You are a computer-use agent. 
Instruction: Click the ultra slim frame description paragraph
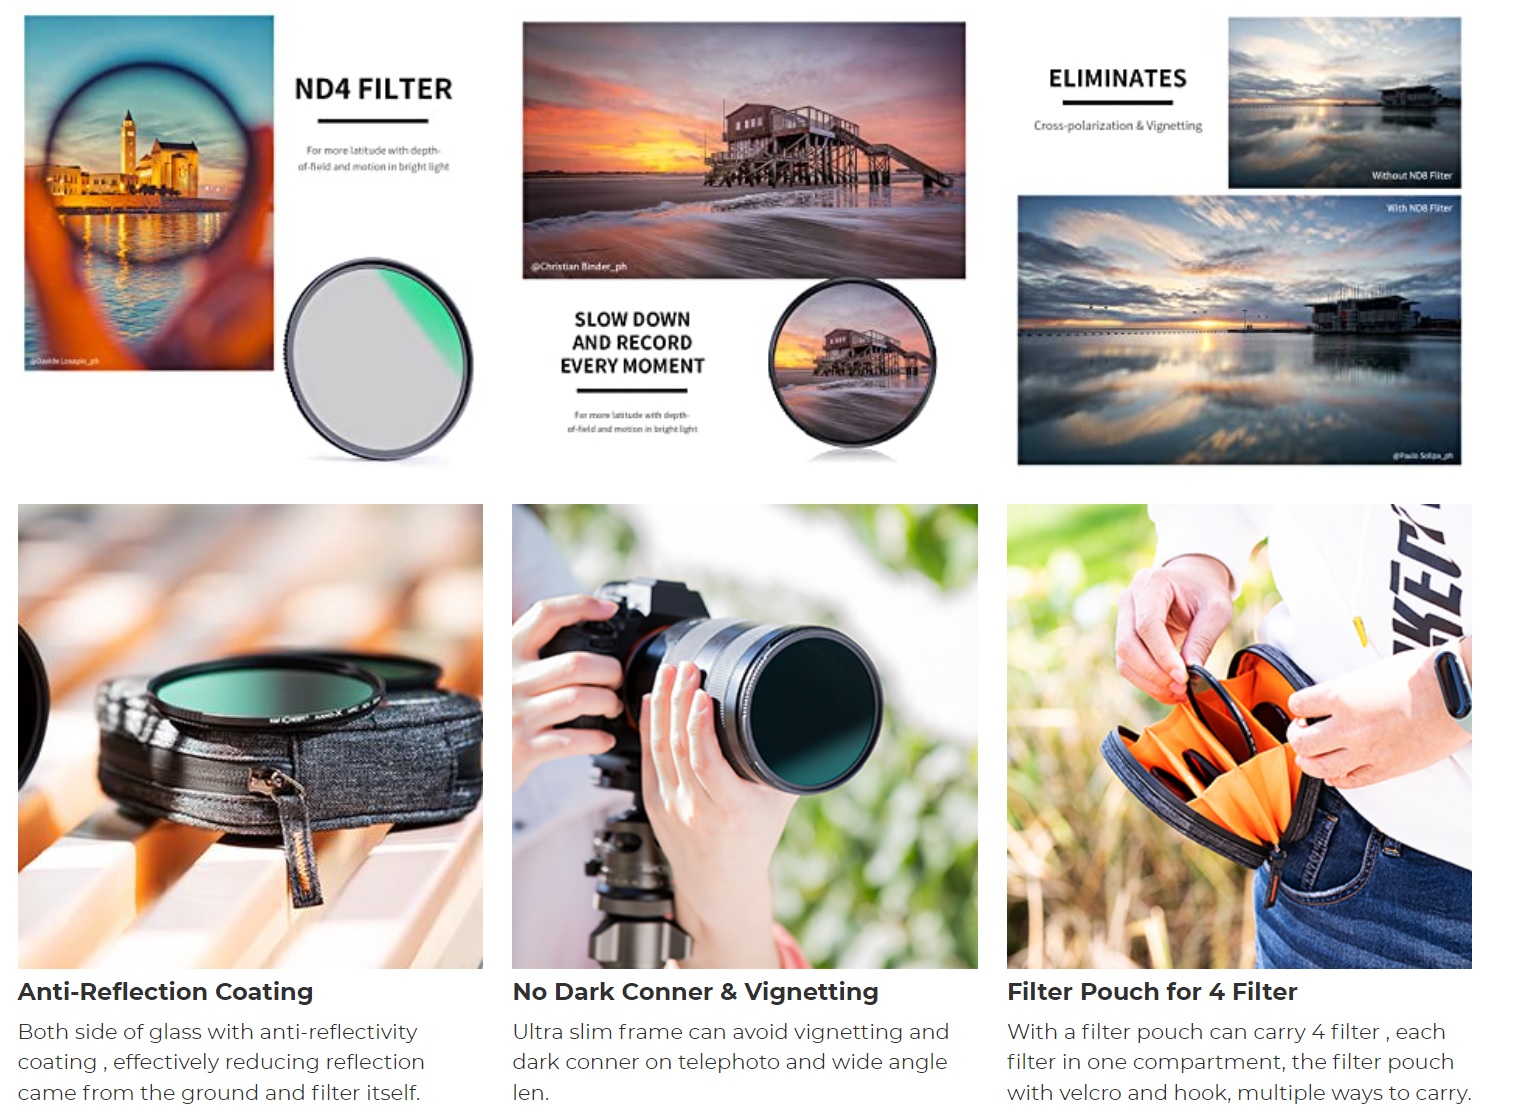(731, 1062)
